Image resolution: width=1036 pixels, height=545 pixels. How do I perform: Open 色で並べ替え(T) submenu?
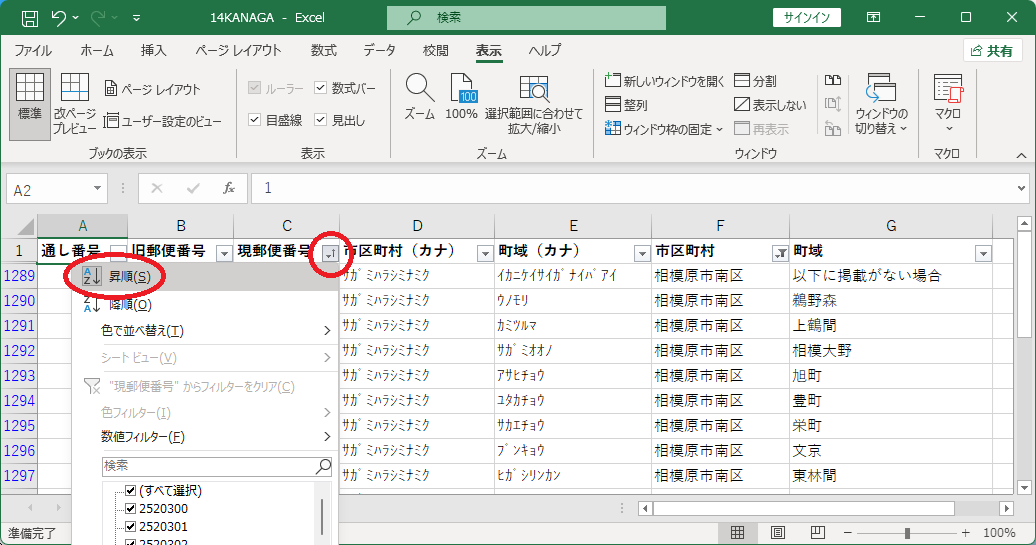click(205, 330)
